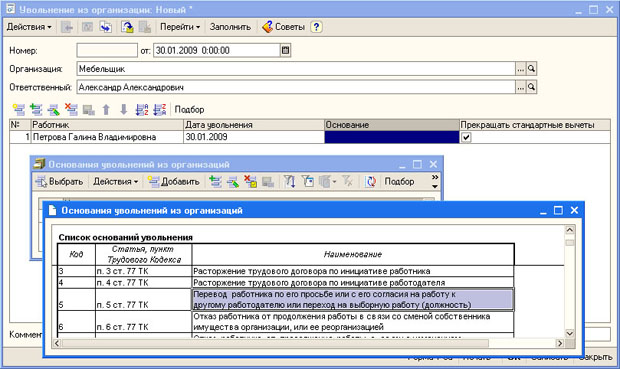Open the filter history dropdown icon
Viewport: 620px width, 369px height.
click(x=328, y=182)
